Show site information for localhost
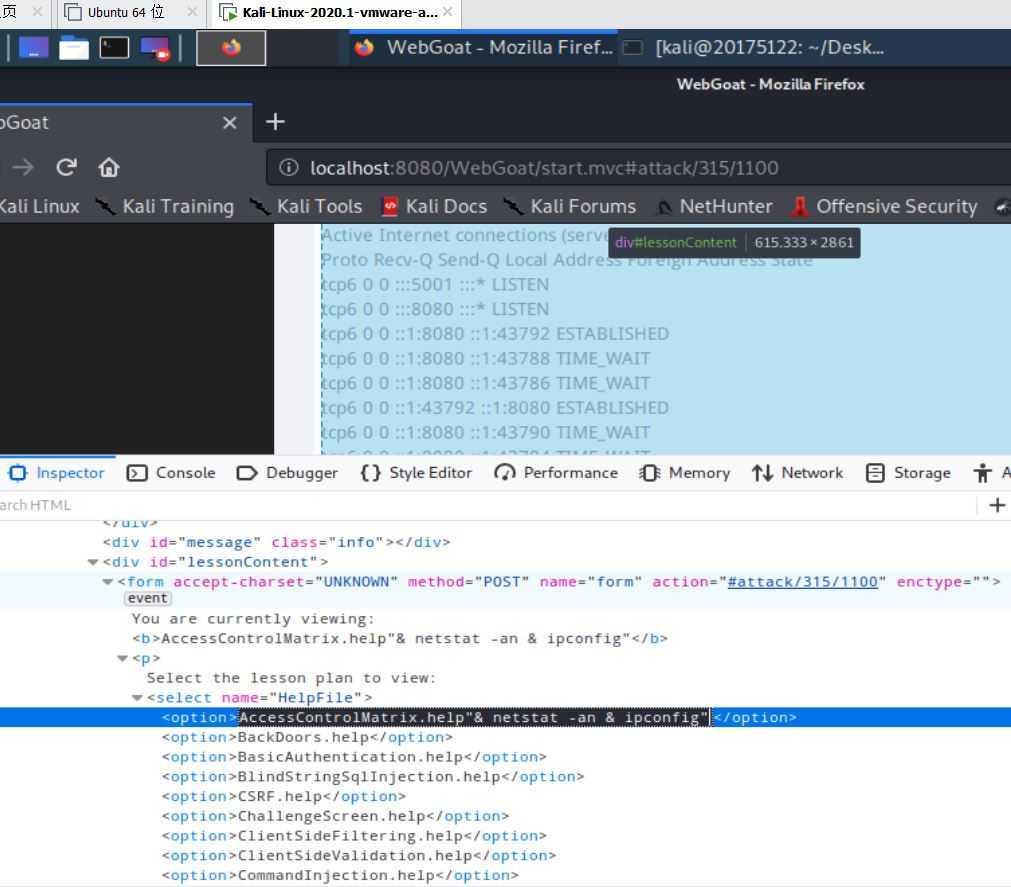Viewport: 1011px width, 887px height. (x=288, y=168)
